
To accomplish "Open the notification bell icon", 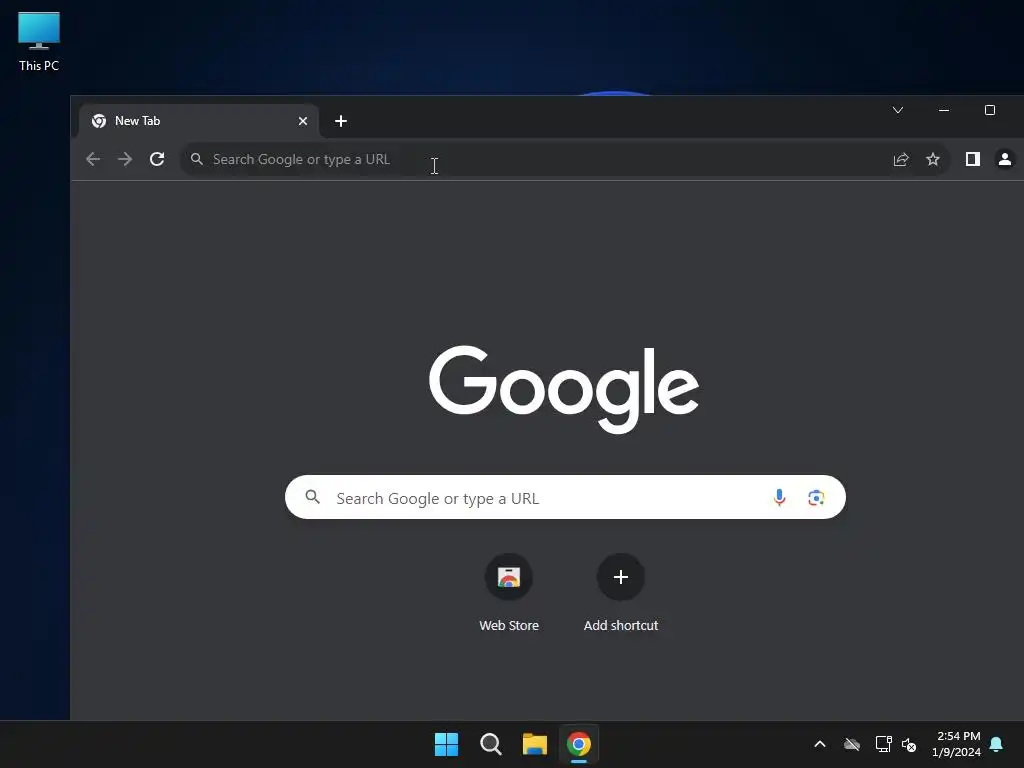I will click(997, 744).
